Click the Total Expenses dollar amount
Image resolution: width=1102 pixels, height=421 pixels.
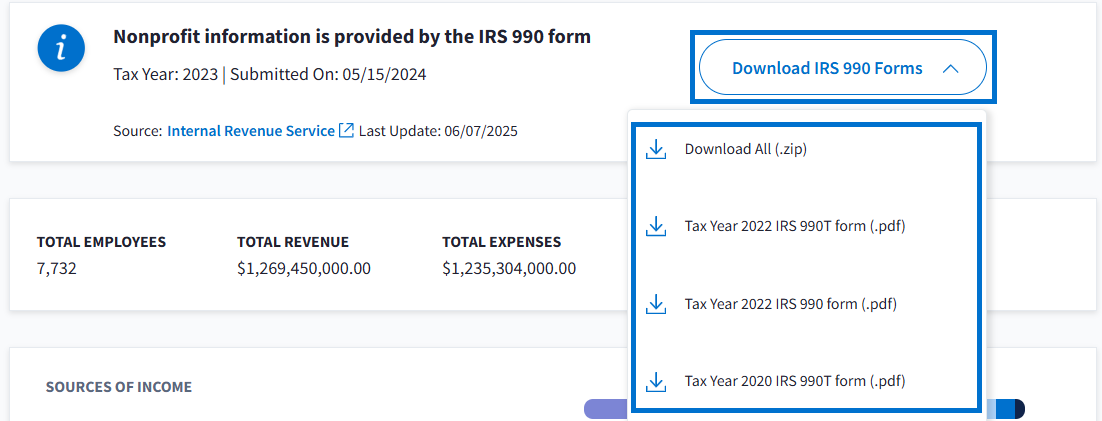point(509,268)
